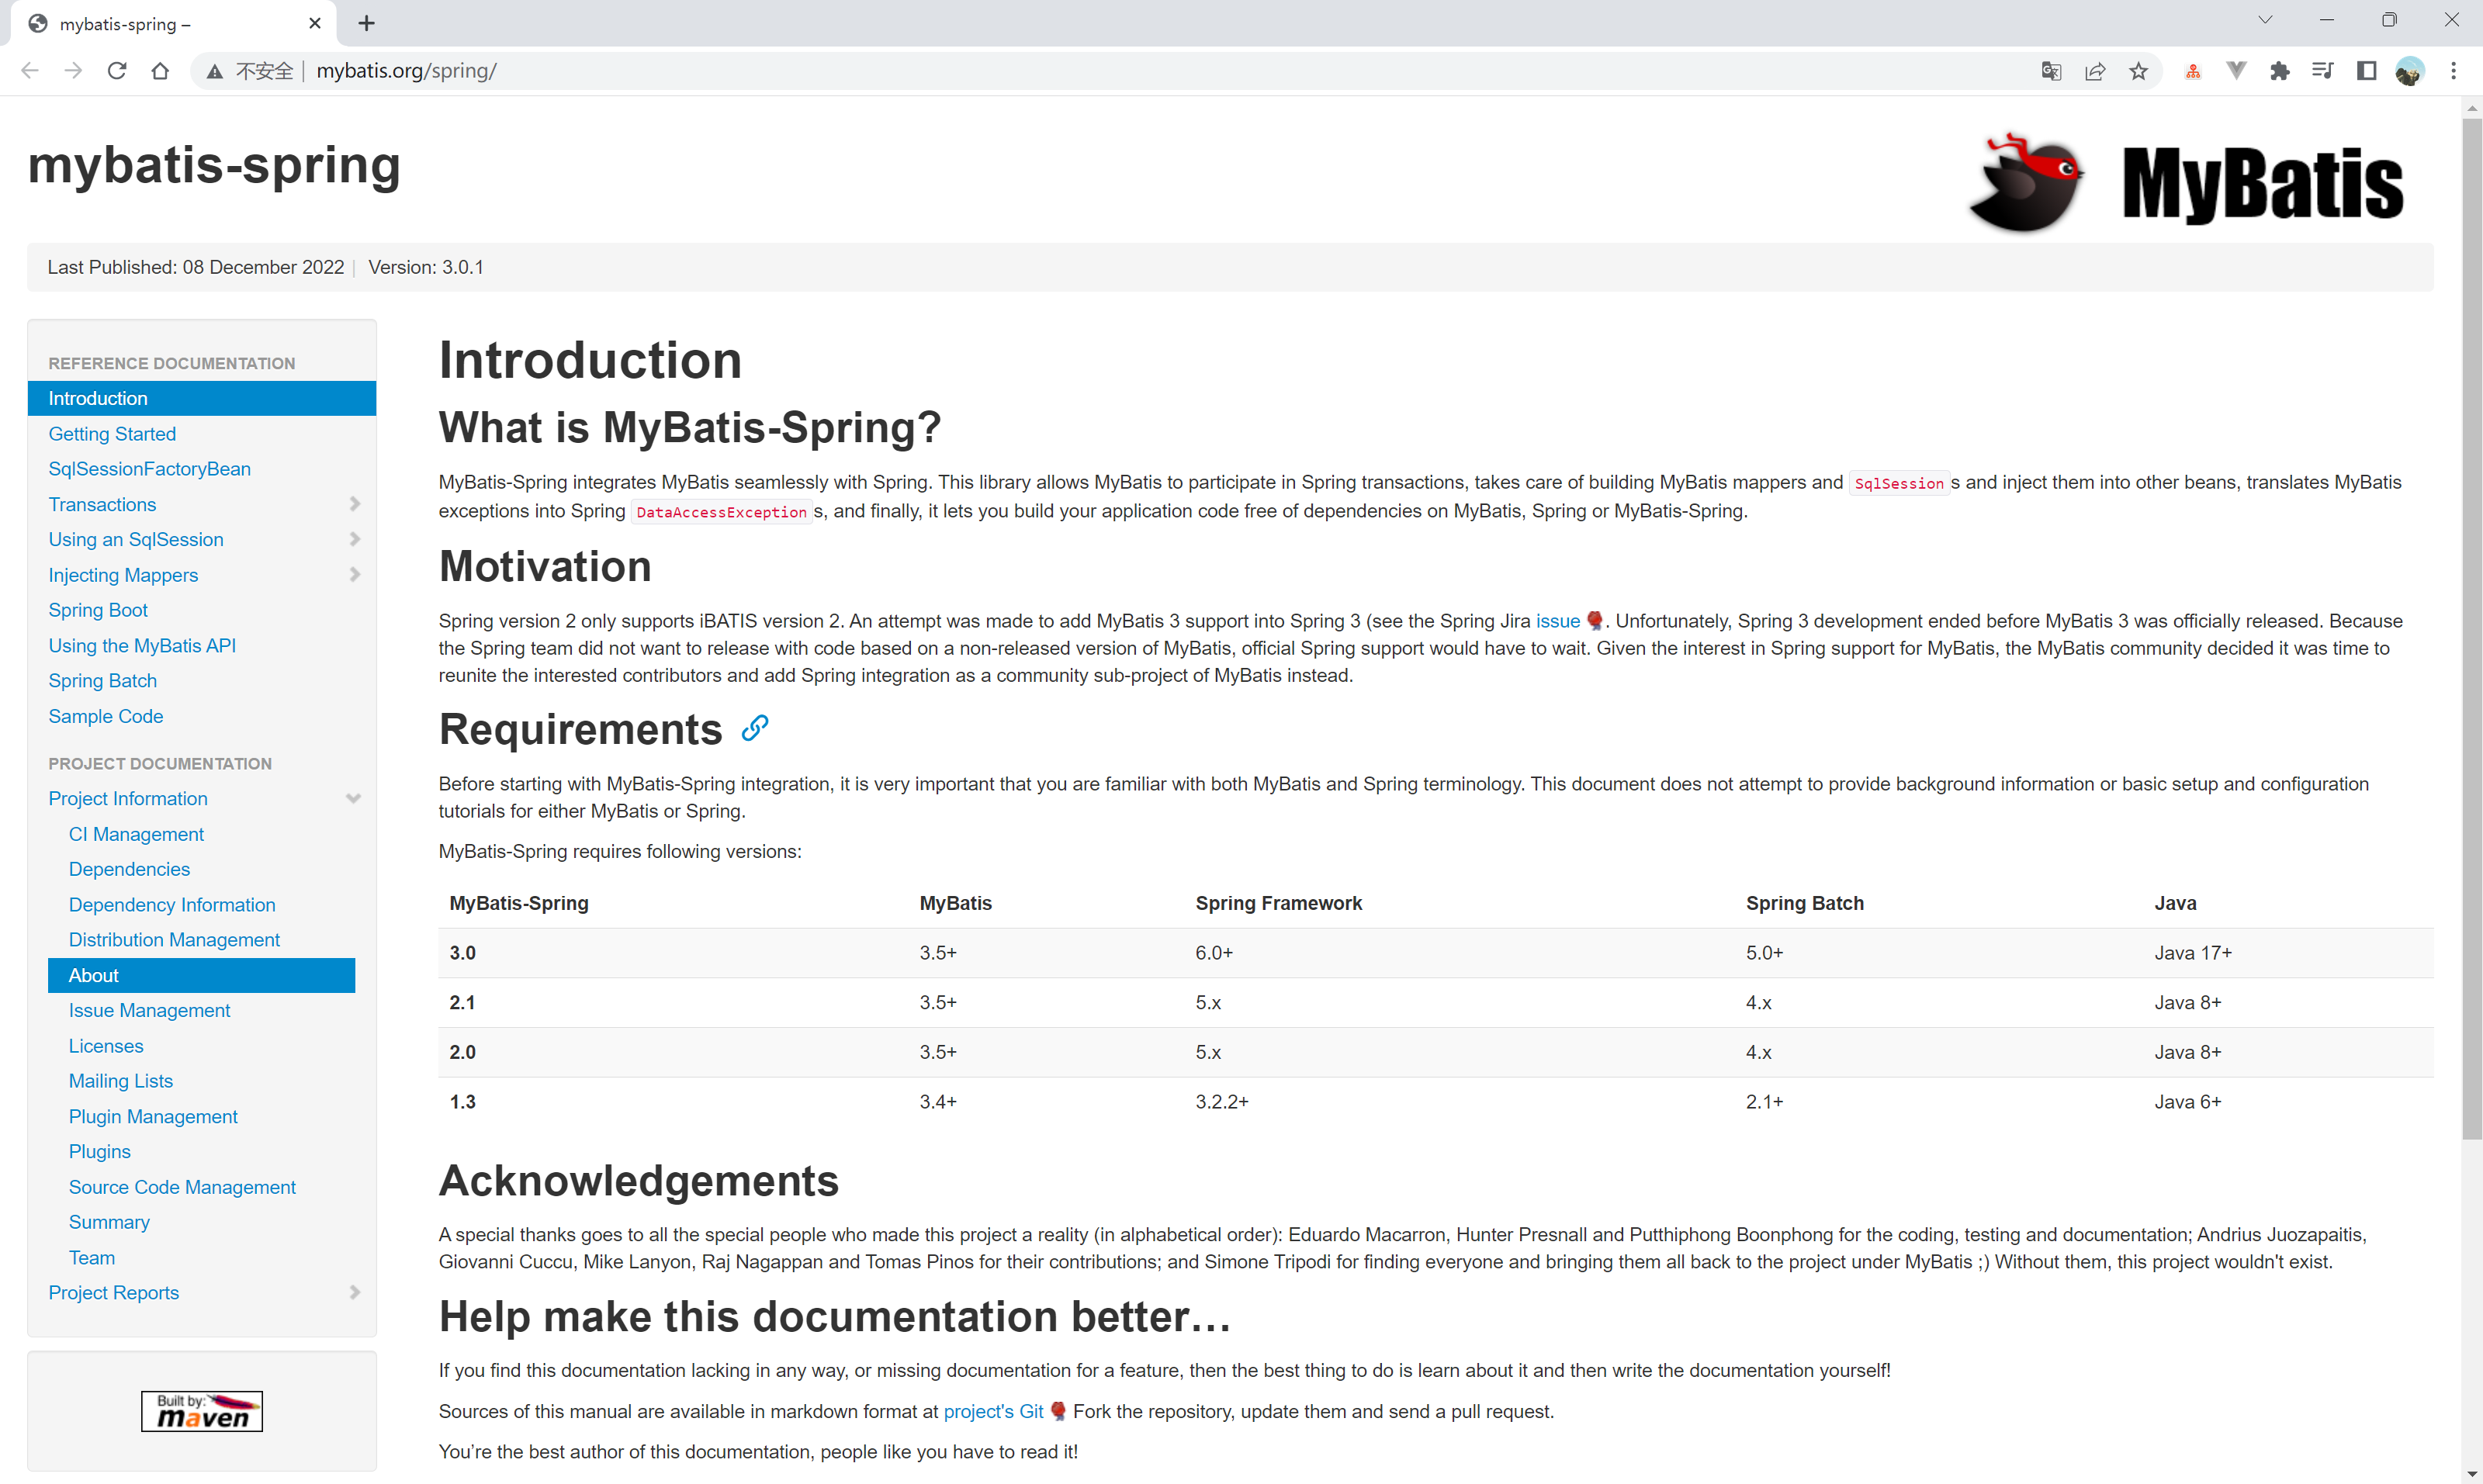Open a new browser tab
2483x1484 pixels.
click(366, 23)
